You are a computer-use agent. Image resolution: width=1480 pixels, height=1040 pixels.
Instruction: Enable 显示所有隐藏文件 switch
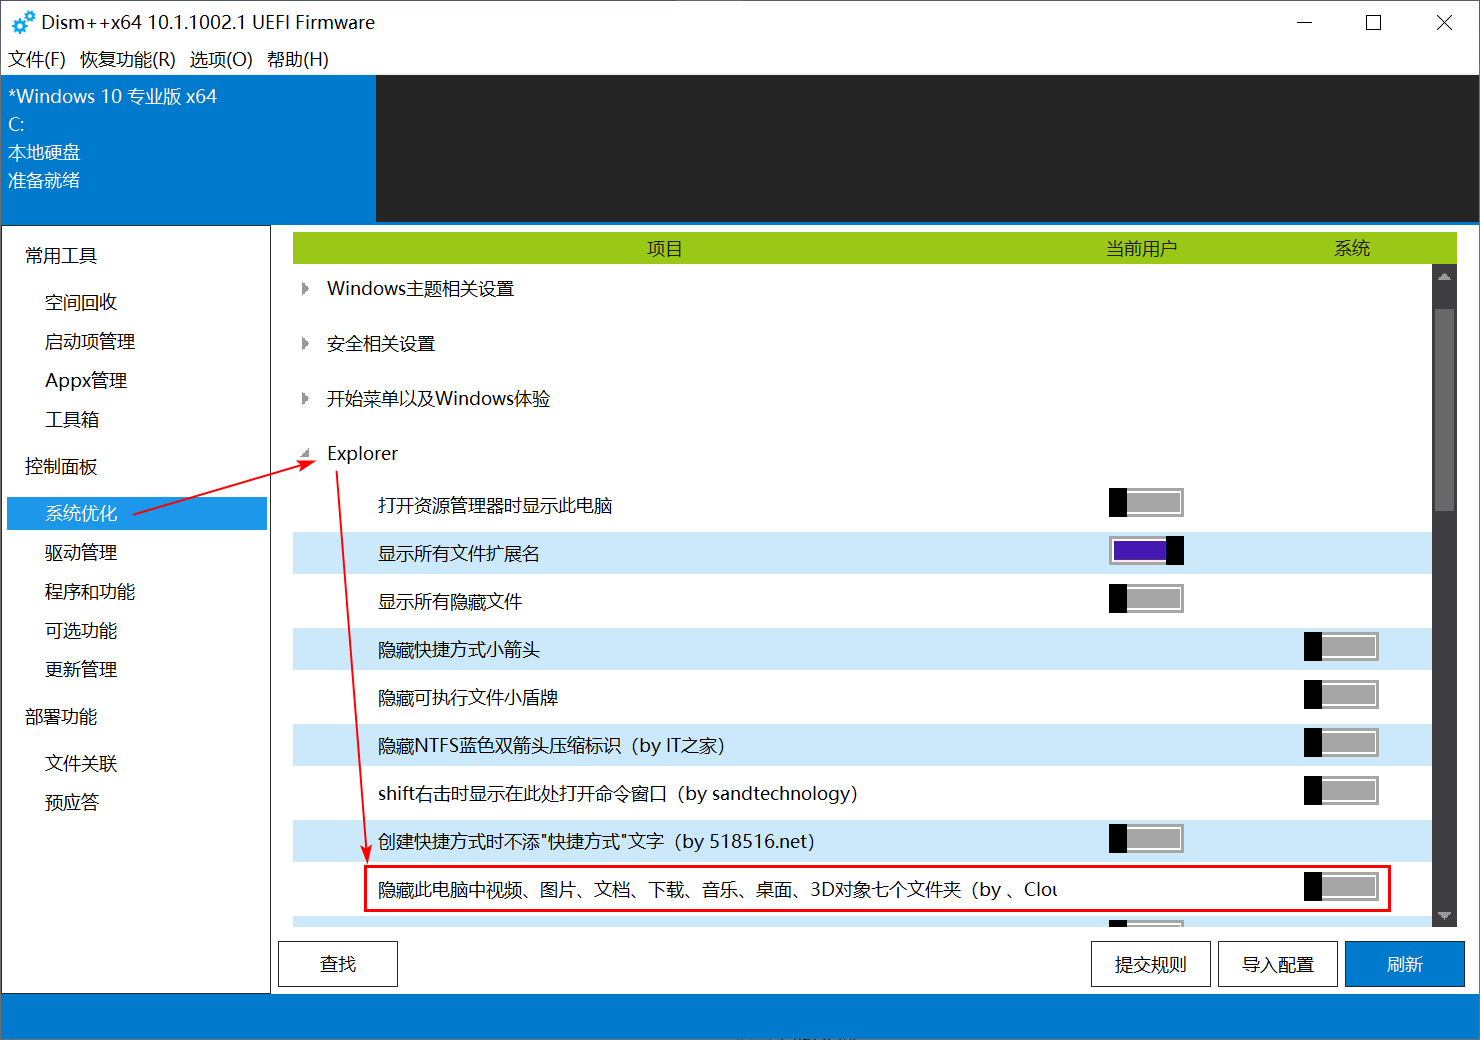(1146, 598)
